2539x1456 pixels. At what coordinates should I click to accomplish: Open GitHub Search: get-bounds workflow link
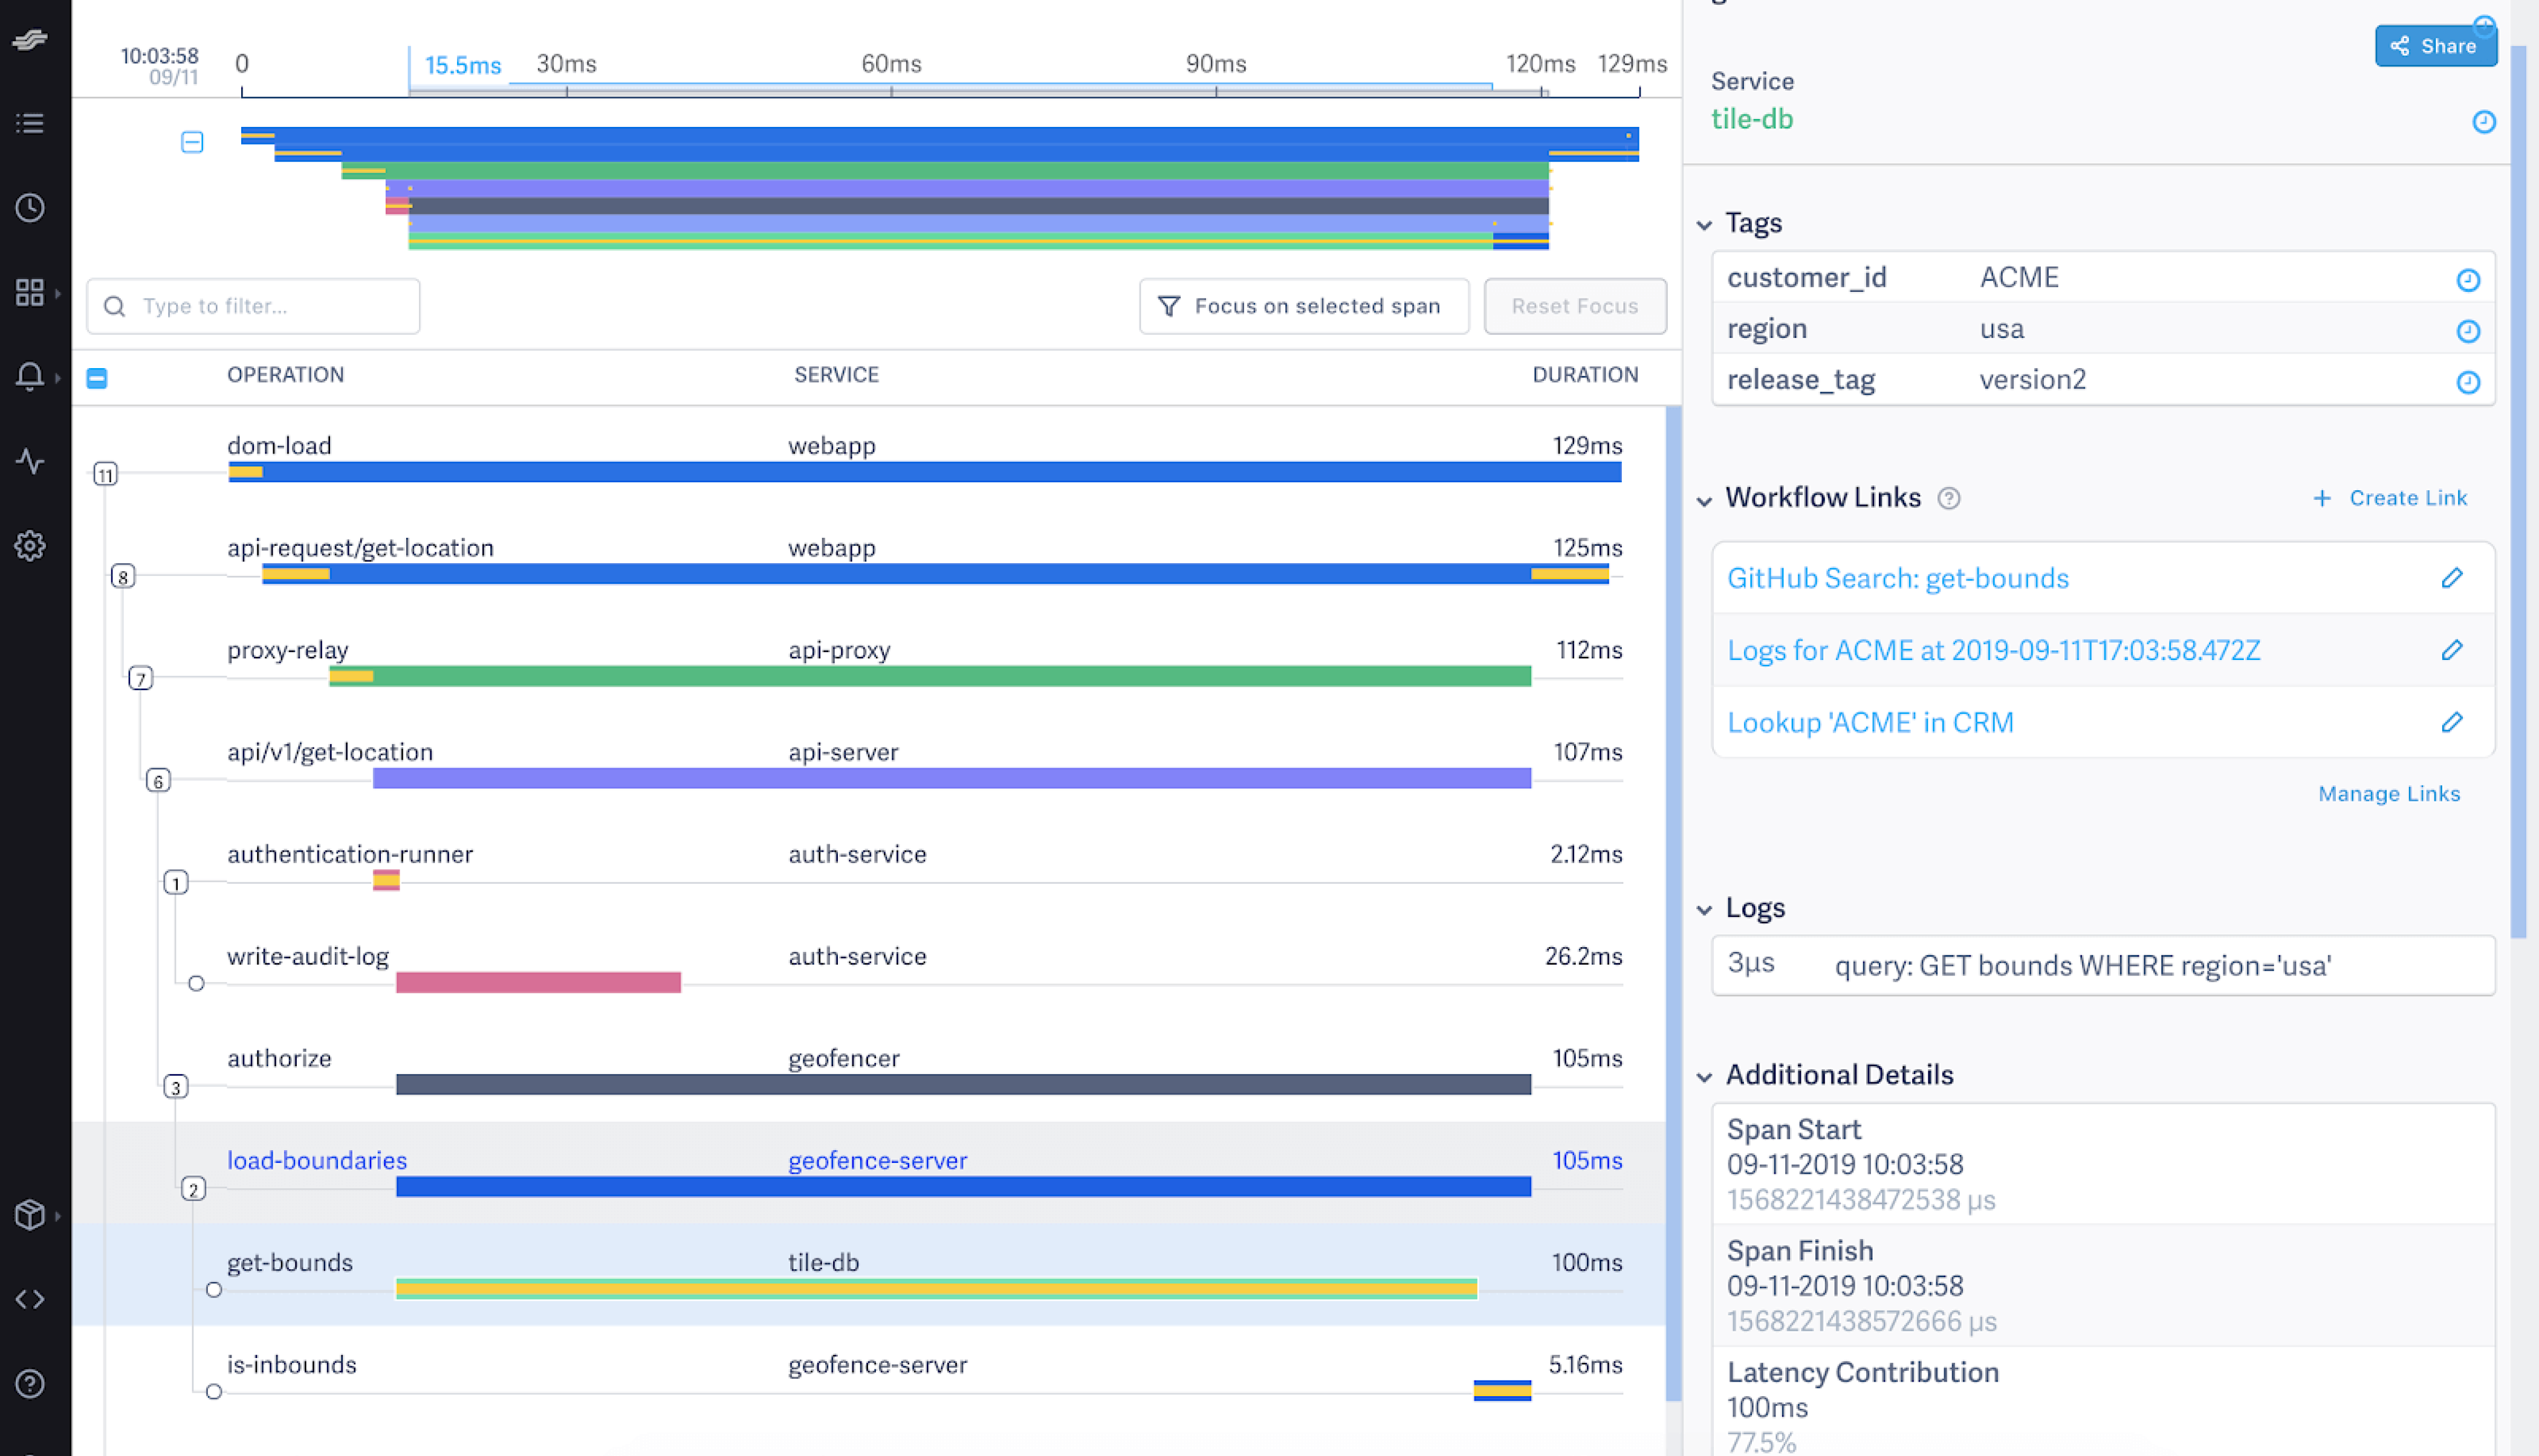click(1899, 577)
